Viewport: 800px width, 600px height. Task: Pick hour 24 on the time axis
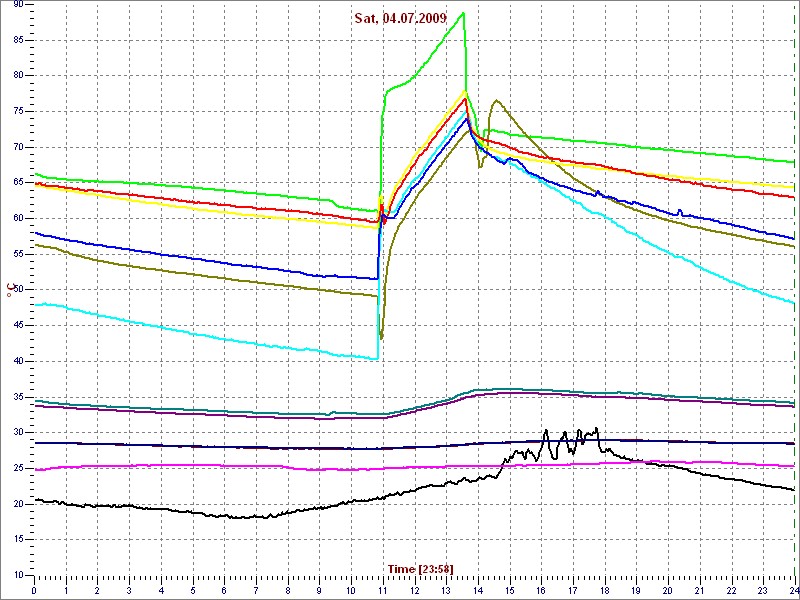(794, 591)
